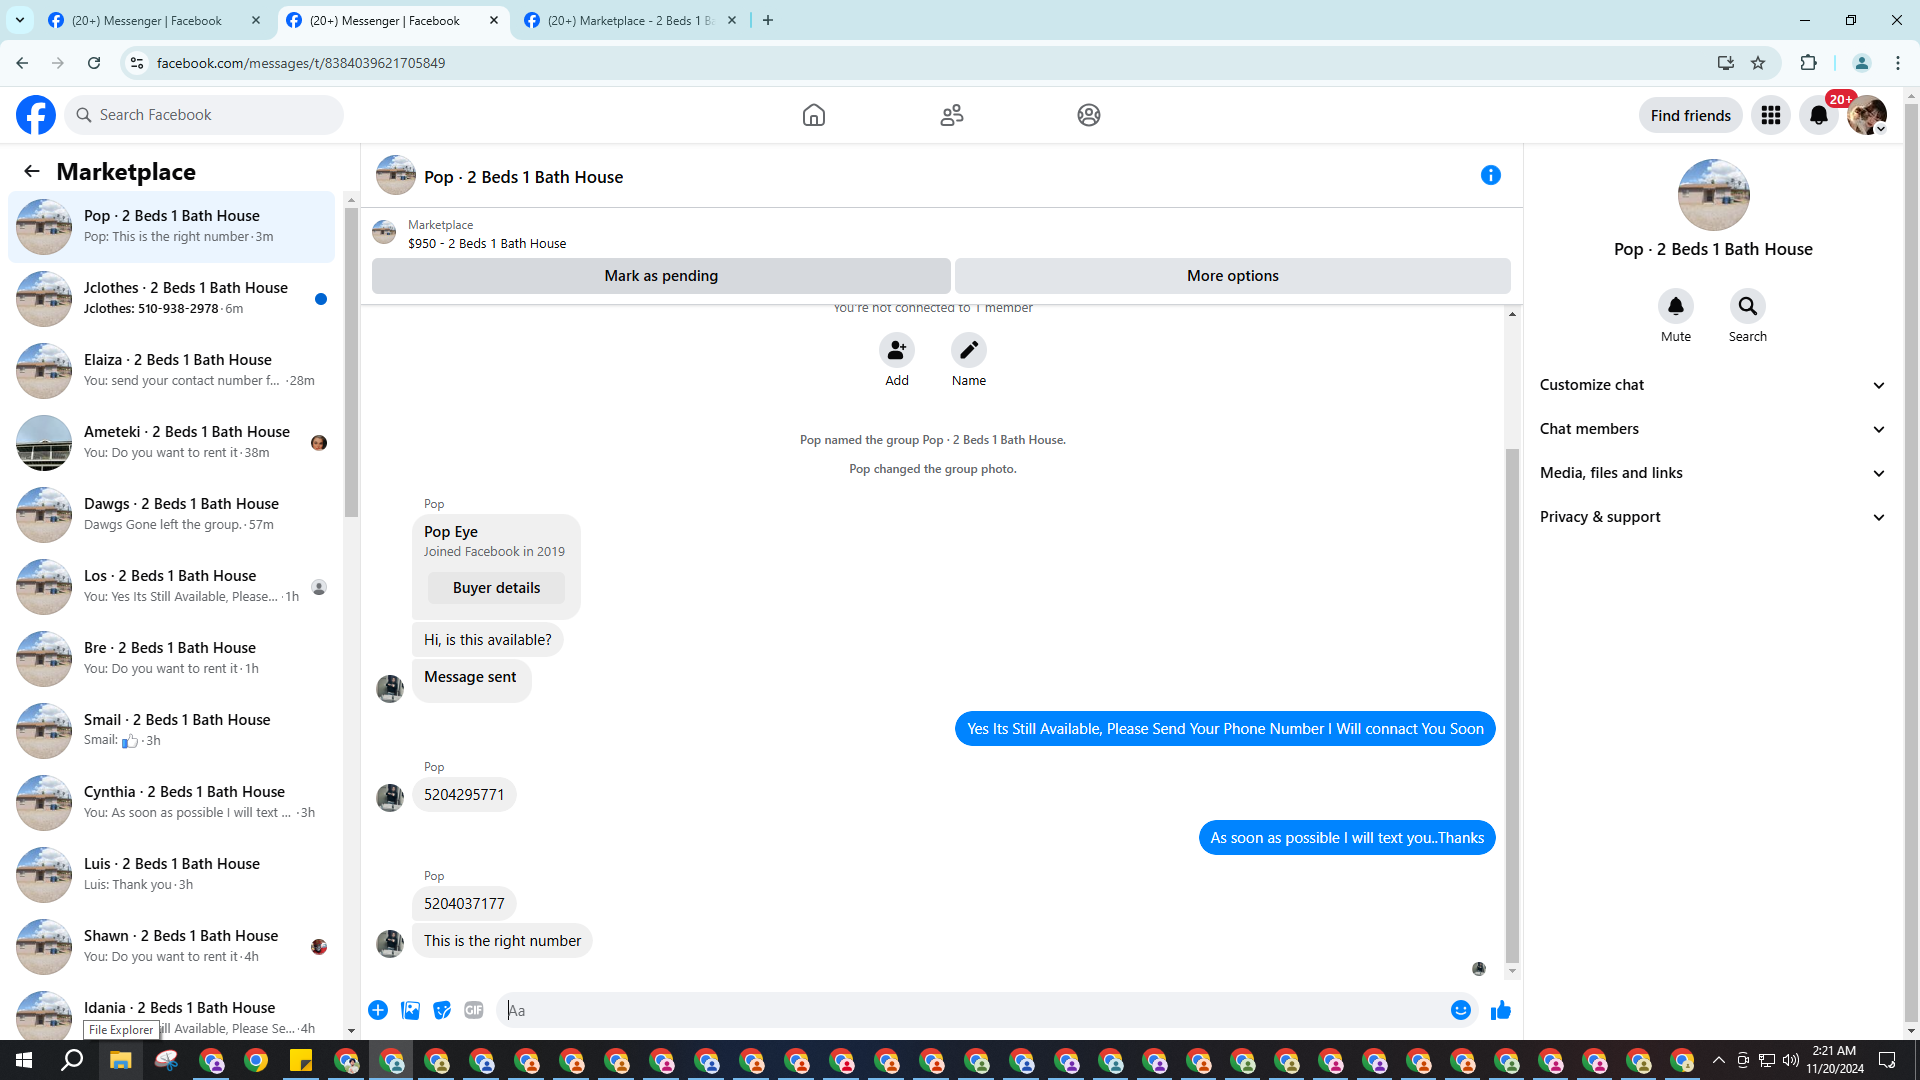Open the Jclothes conversation
The height and width of the screenshot is (1080, 1920).
(x=172, y=299)
